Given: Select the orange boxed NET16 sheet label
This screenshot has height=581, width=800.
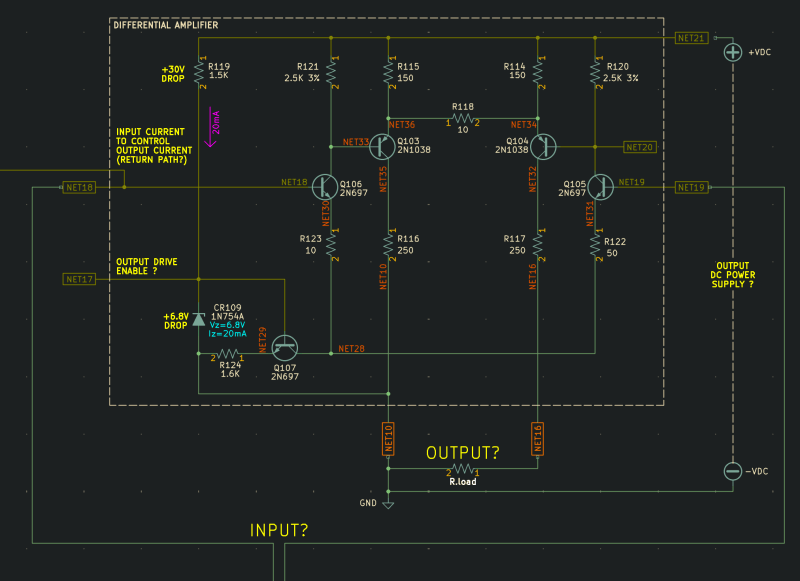Looking at the screenshot, I should click(537, 439).
